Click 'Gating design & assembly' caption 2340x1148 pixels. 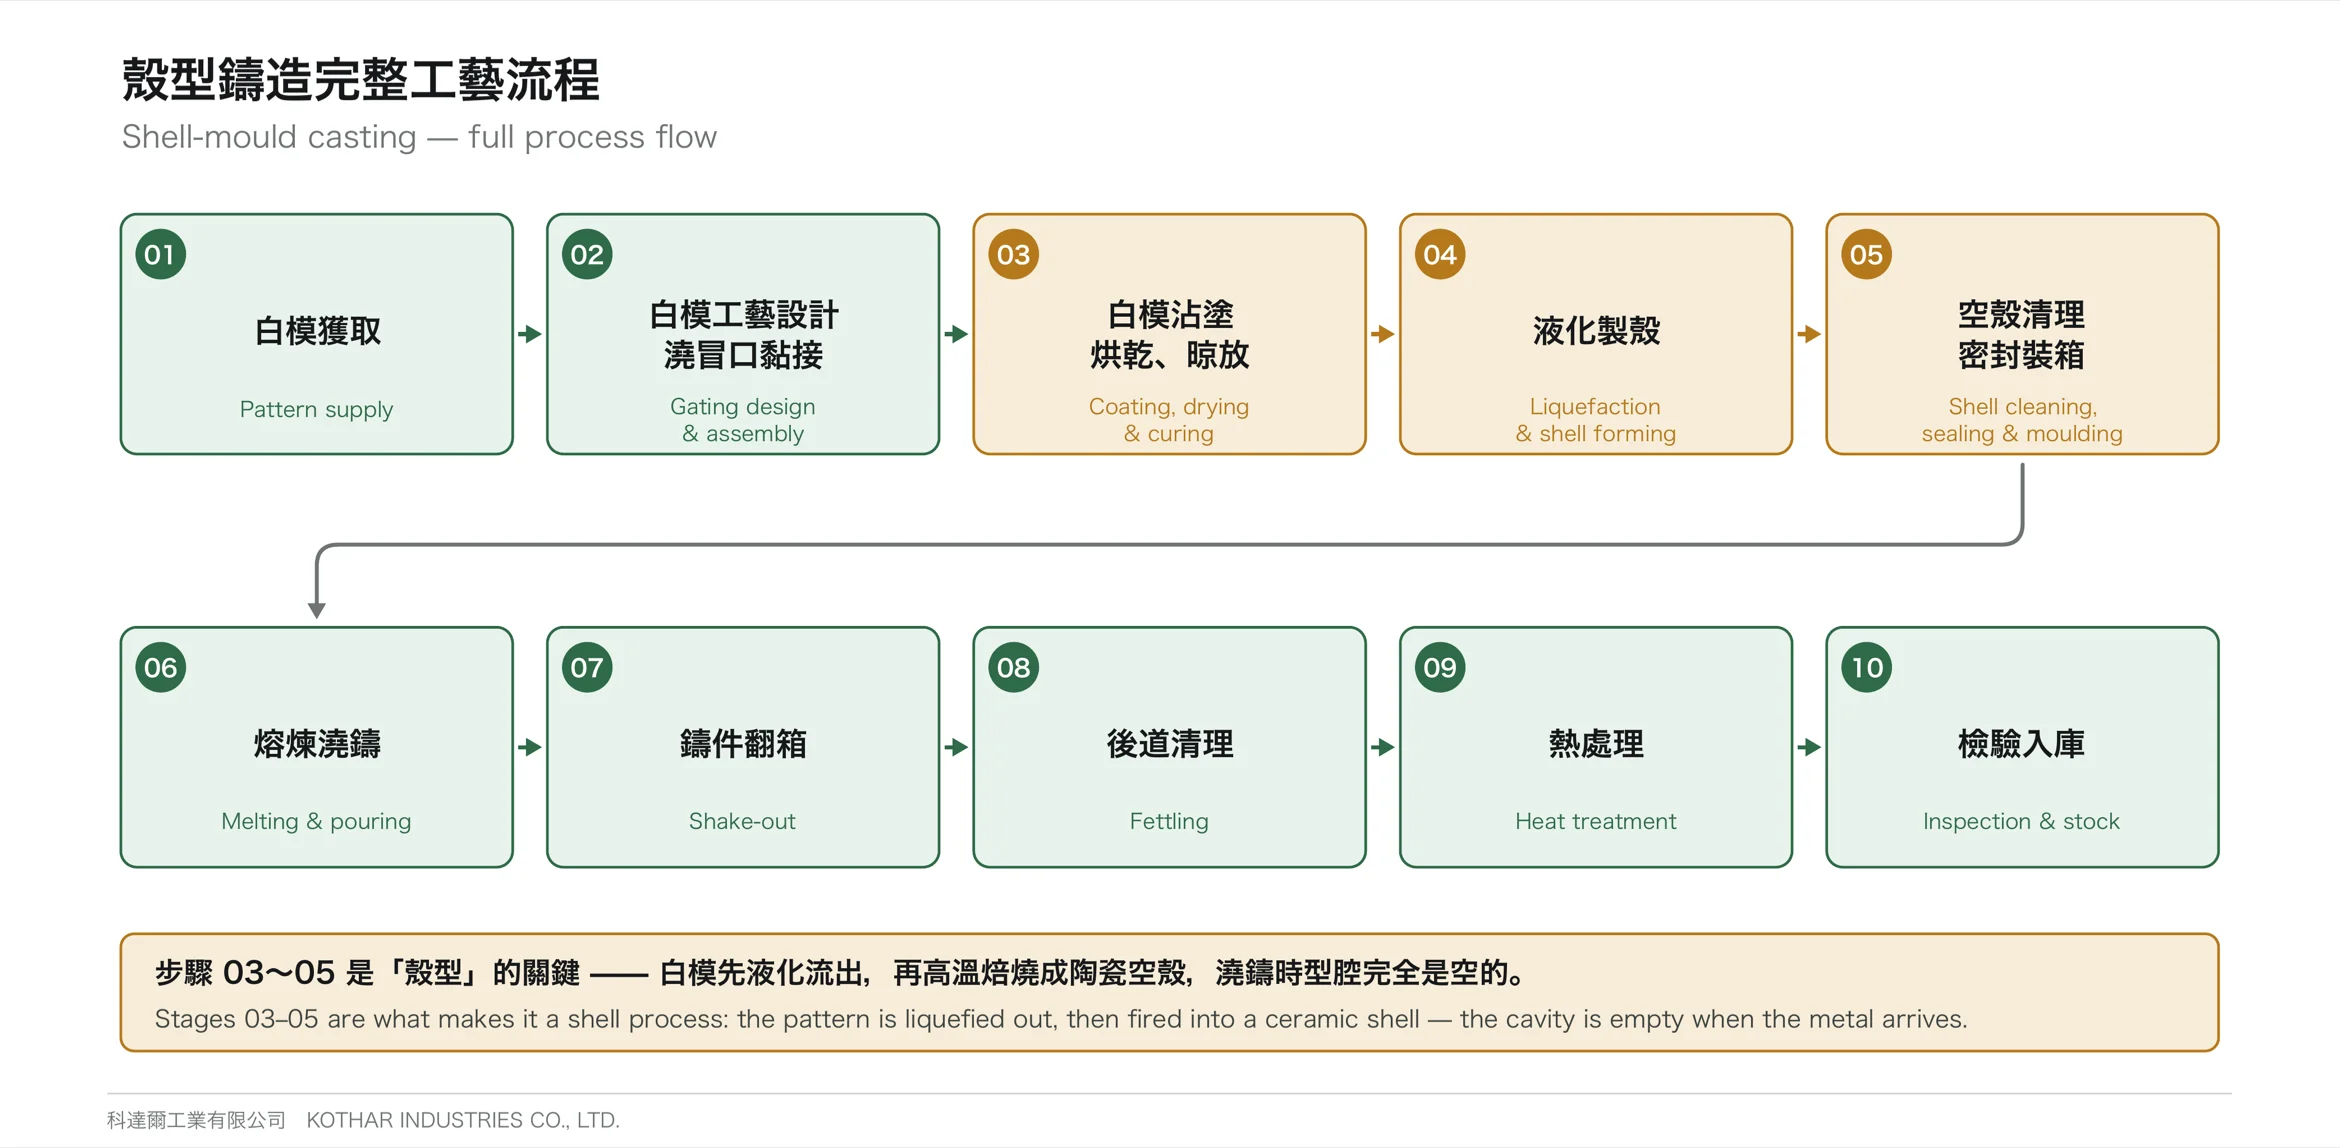743,420
